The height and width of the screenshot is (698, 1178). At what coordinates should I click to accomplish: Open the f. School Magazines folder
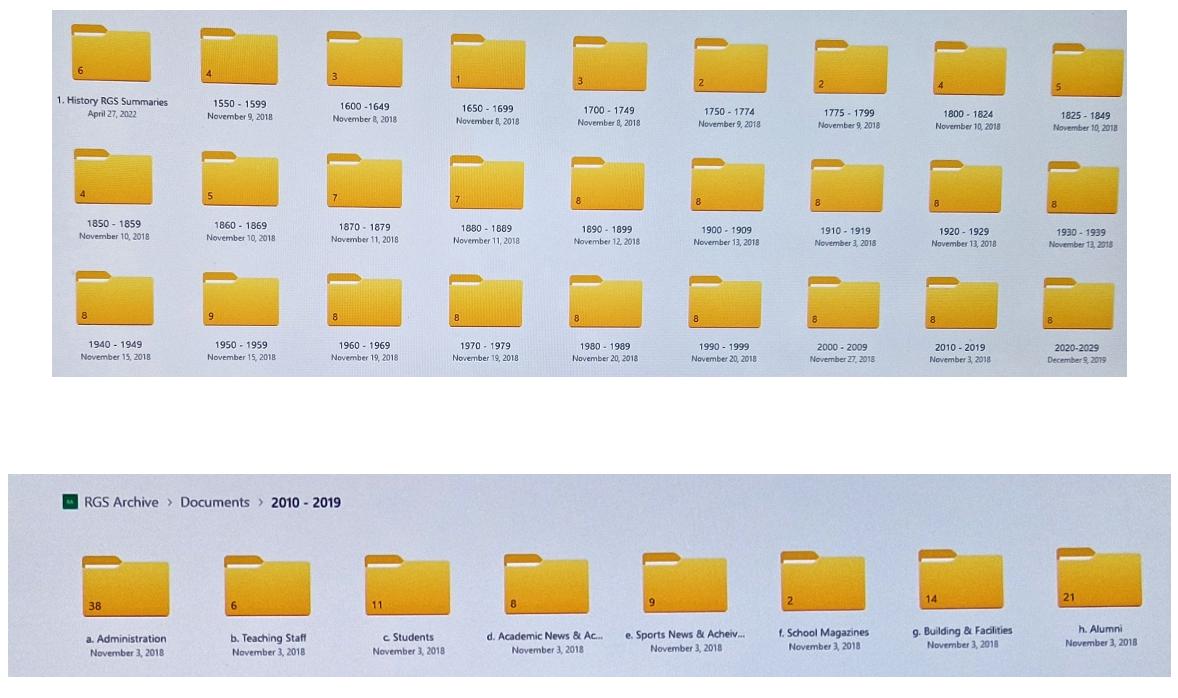823,582
